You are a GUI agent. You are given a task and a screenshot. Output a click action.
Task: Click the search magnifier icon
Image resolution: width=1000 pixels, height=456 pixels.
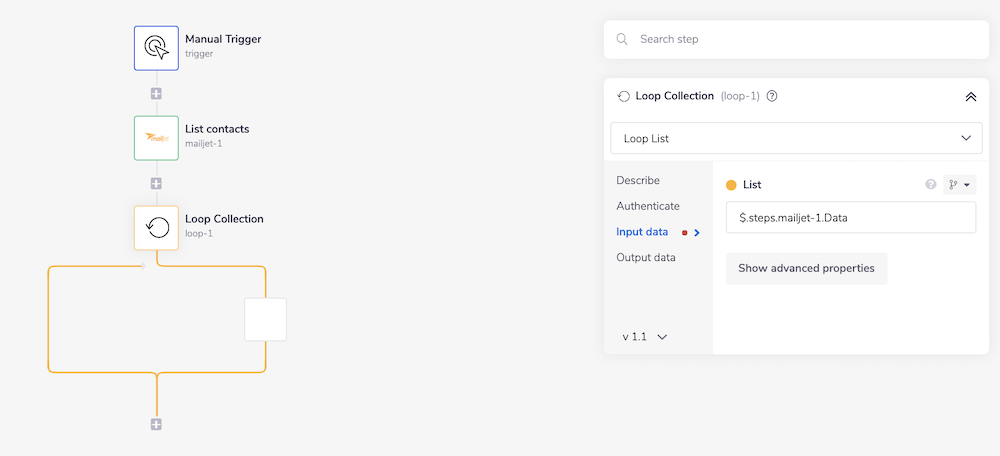tap(622, 39)
